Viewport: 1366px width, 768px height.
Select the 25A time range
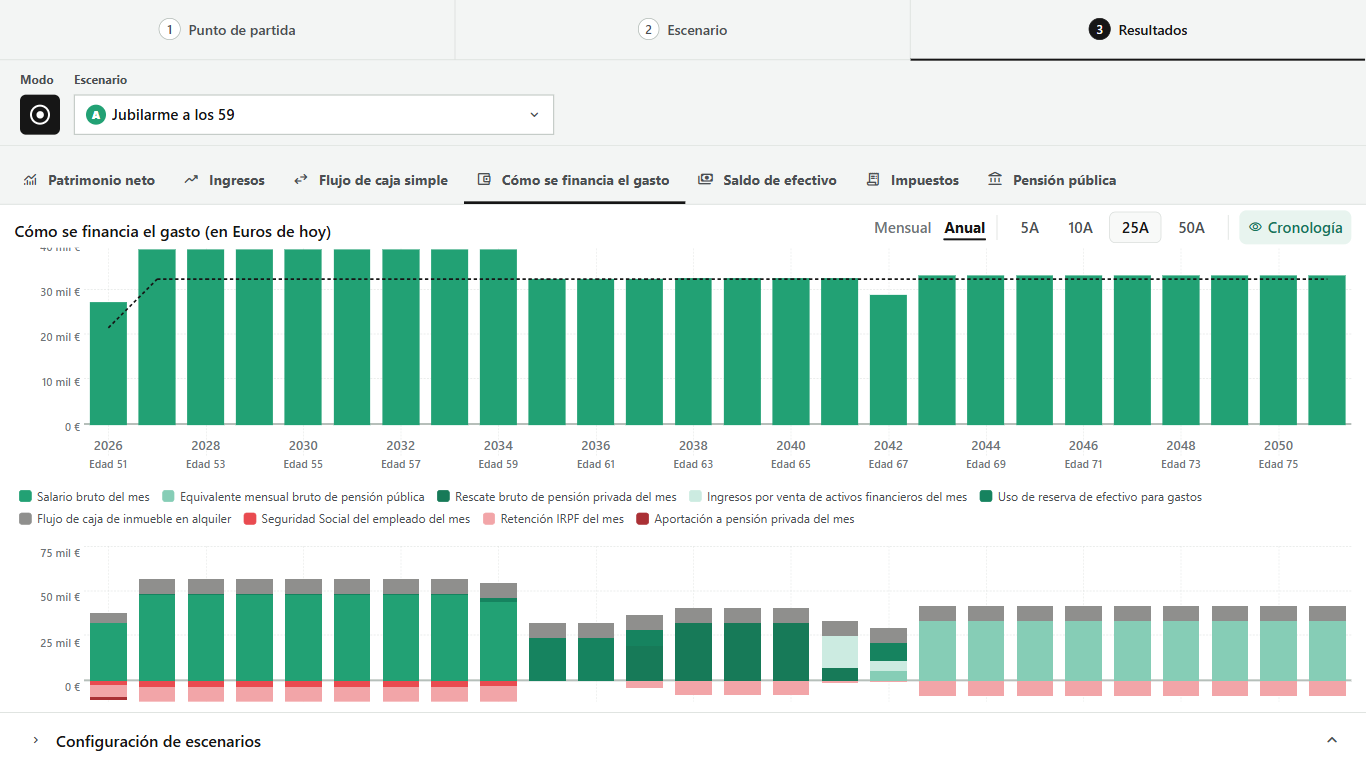point(1135,228)
